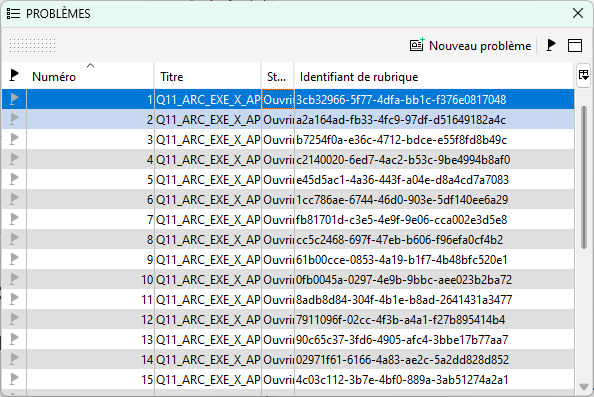
Task: Select identifier 90c65c37-3fd6-4905-afc4-3bbe17b77aa7
Action: click(402, 340)
